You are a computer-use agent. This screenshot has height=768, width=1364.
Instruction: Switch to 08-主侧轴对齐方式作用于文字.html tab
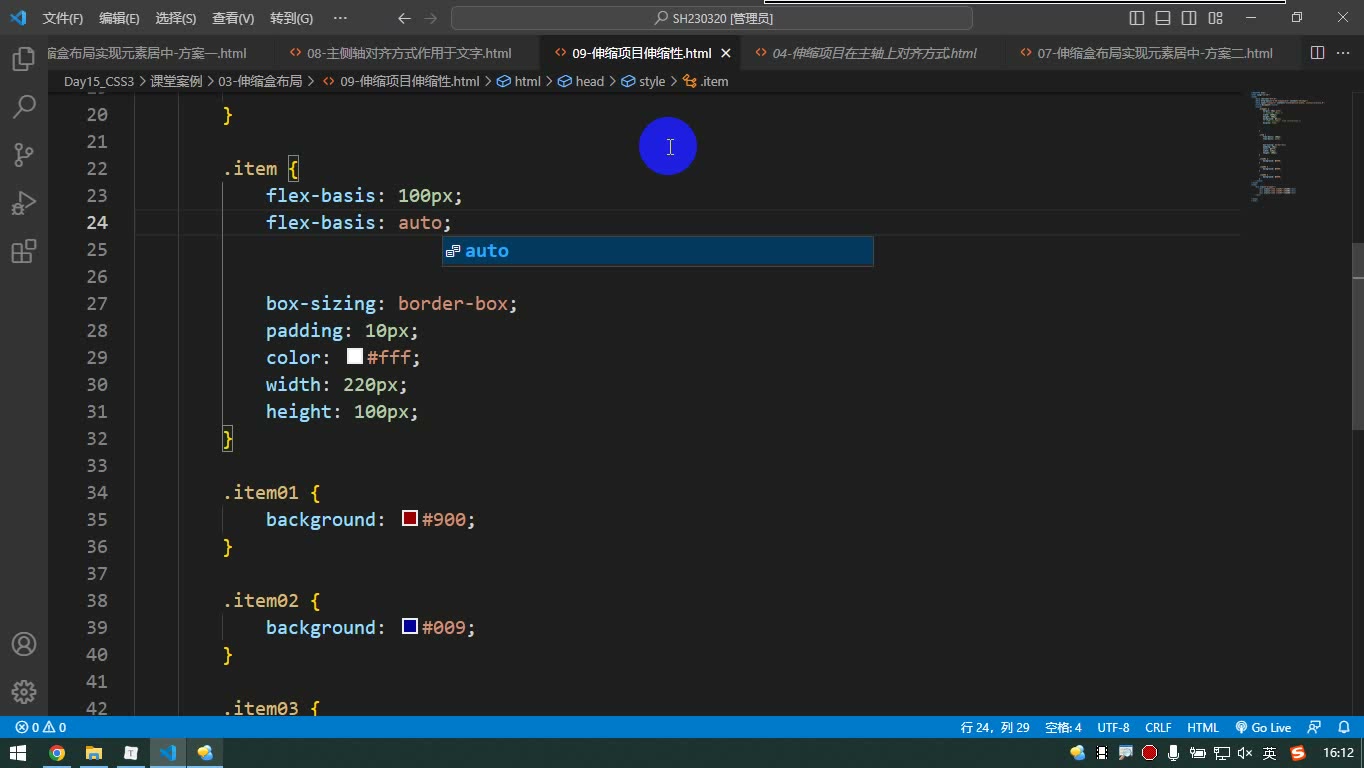(x=407, y=53)
